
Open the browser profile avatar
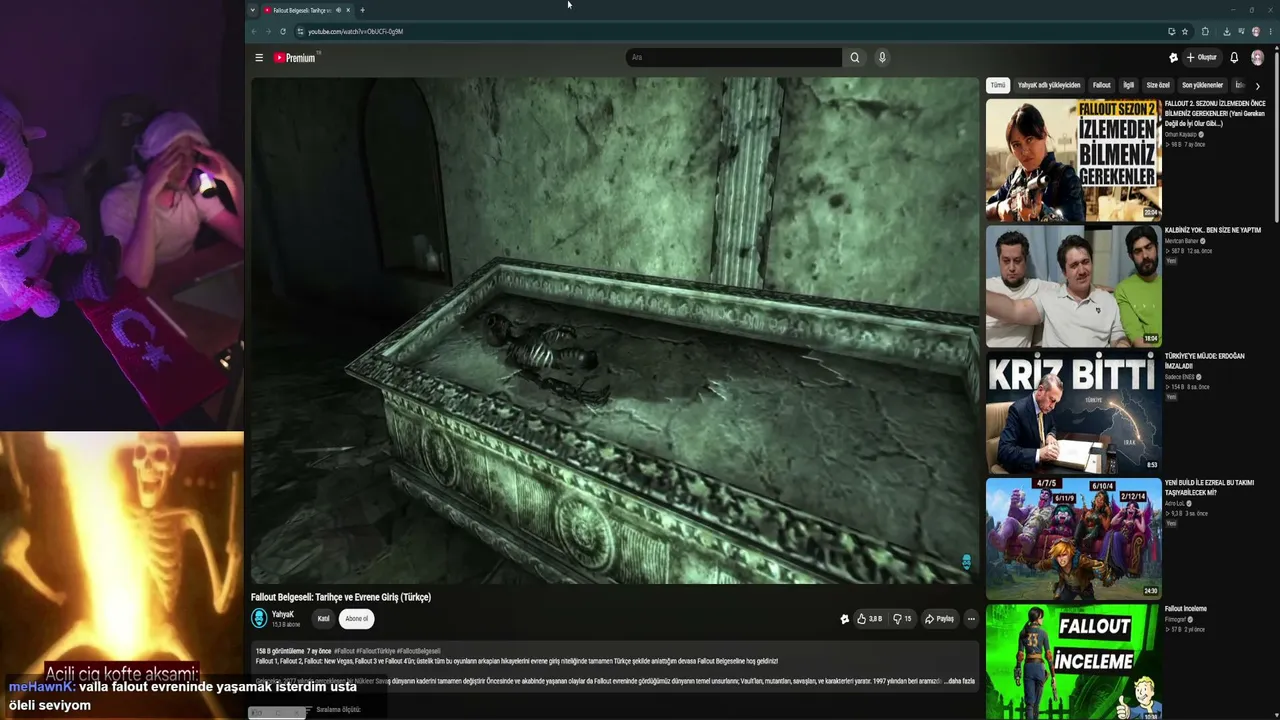click(1256, 32)
